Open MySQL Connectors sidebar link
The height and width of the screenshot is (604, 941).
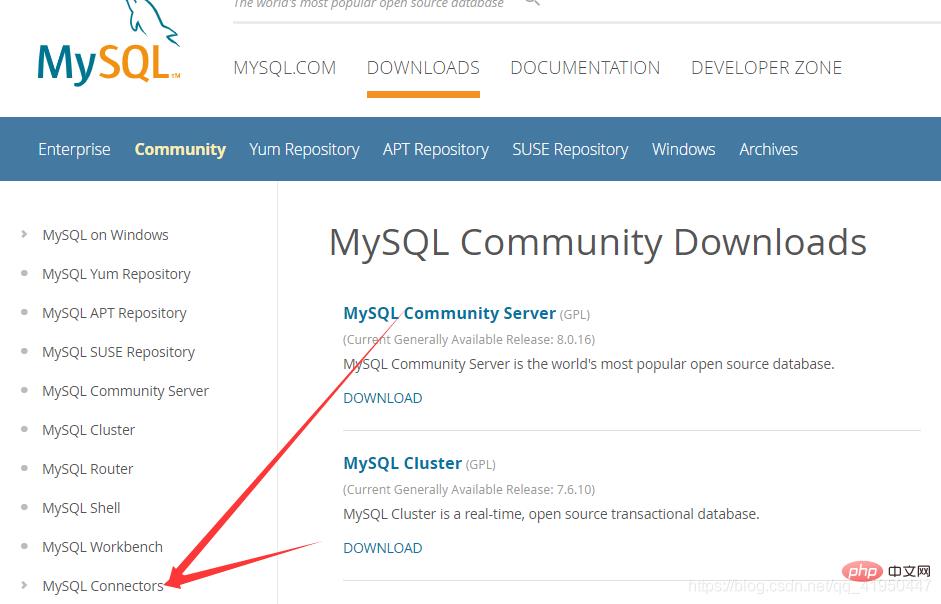[x=103, y=586]
